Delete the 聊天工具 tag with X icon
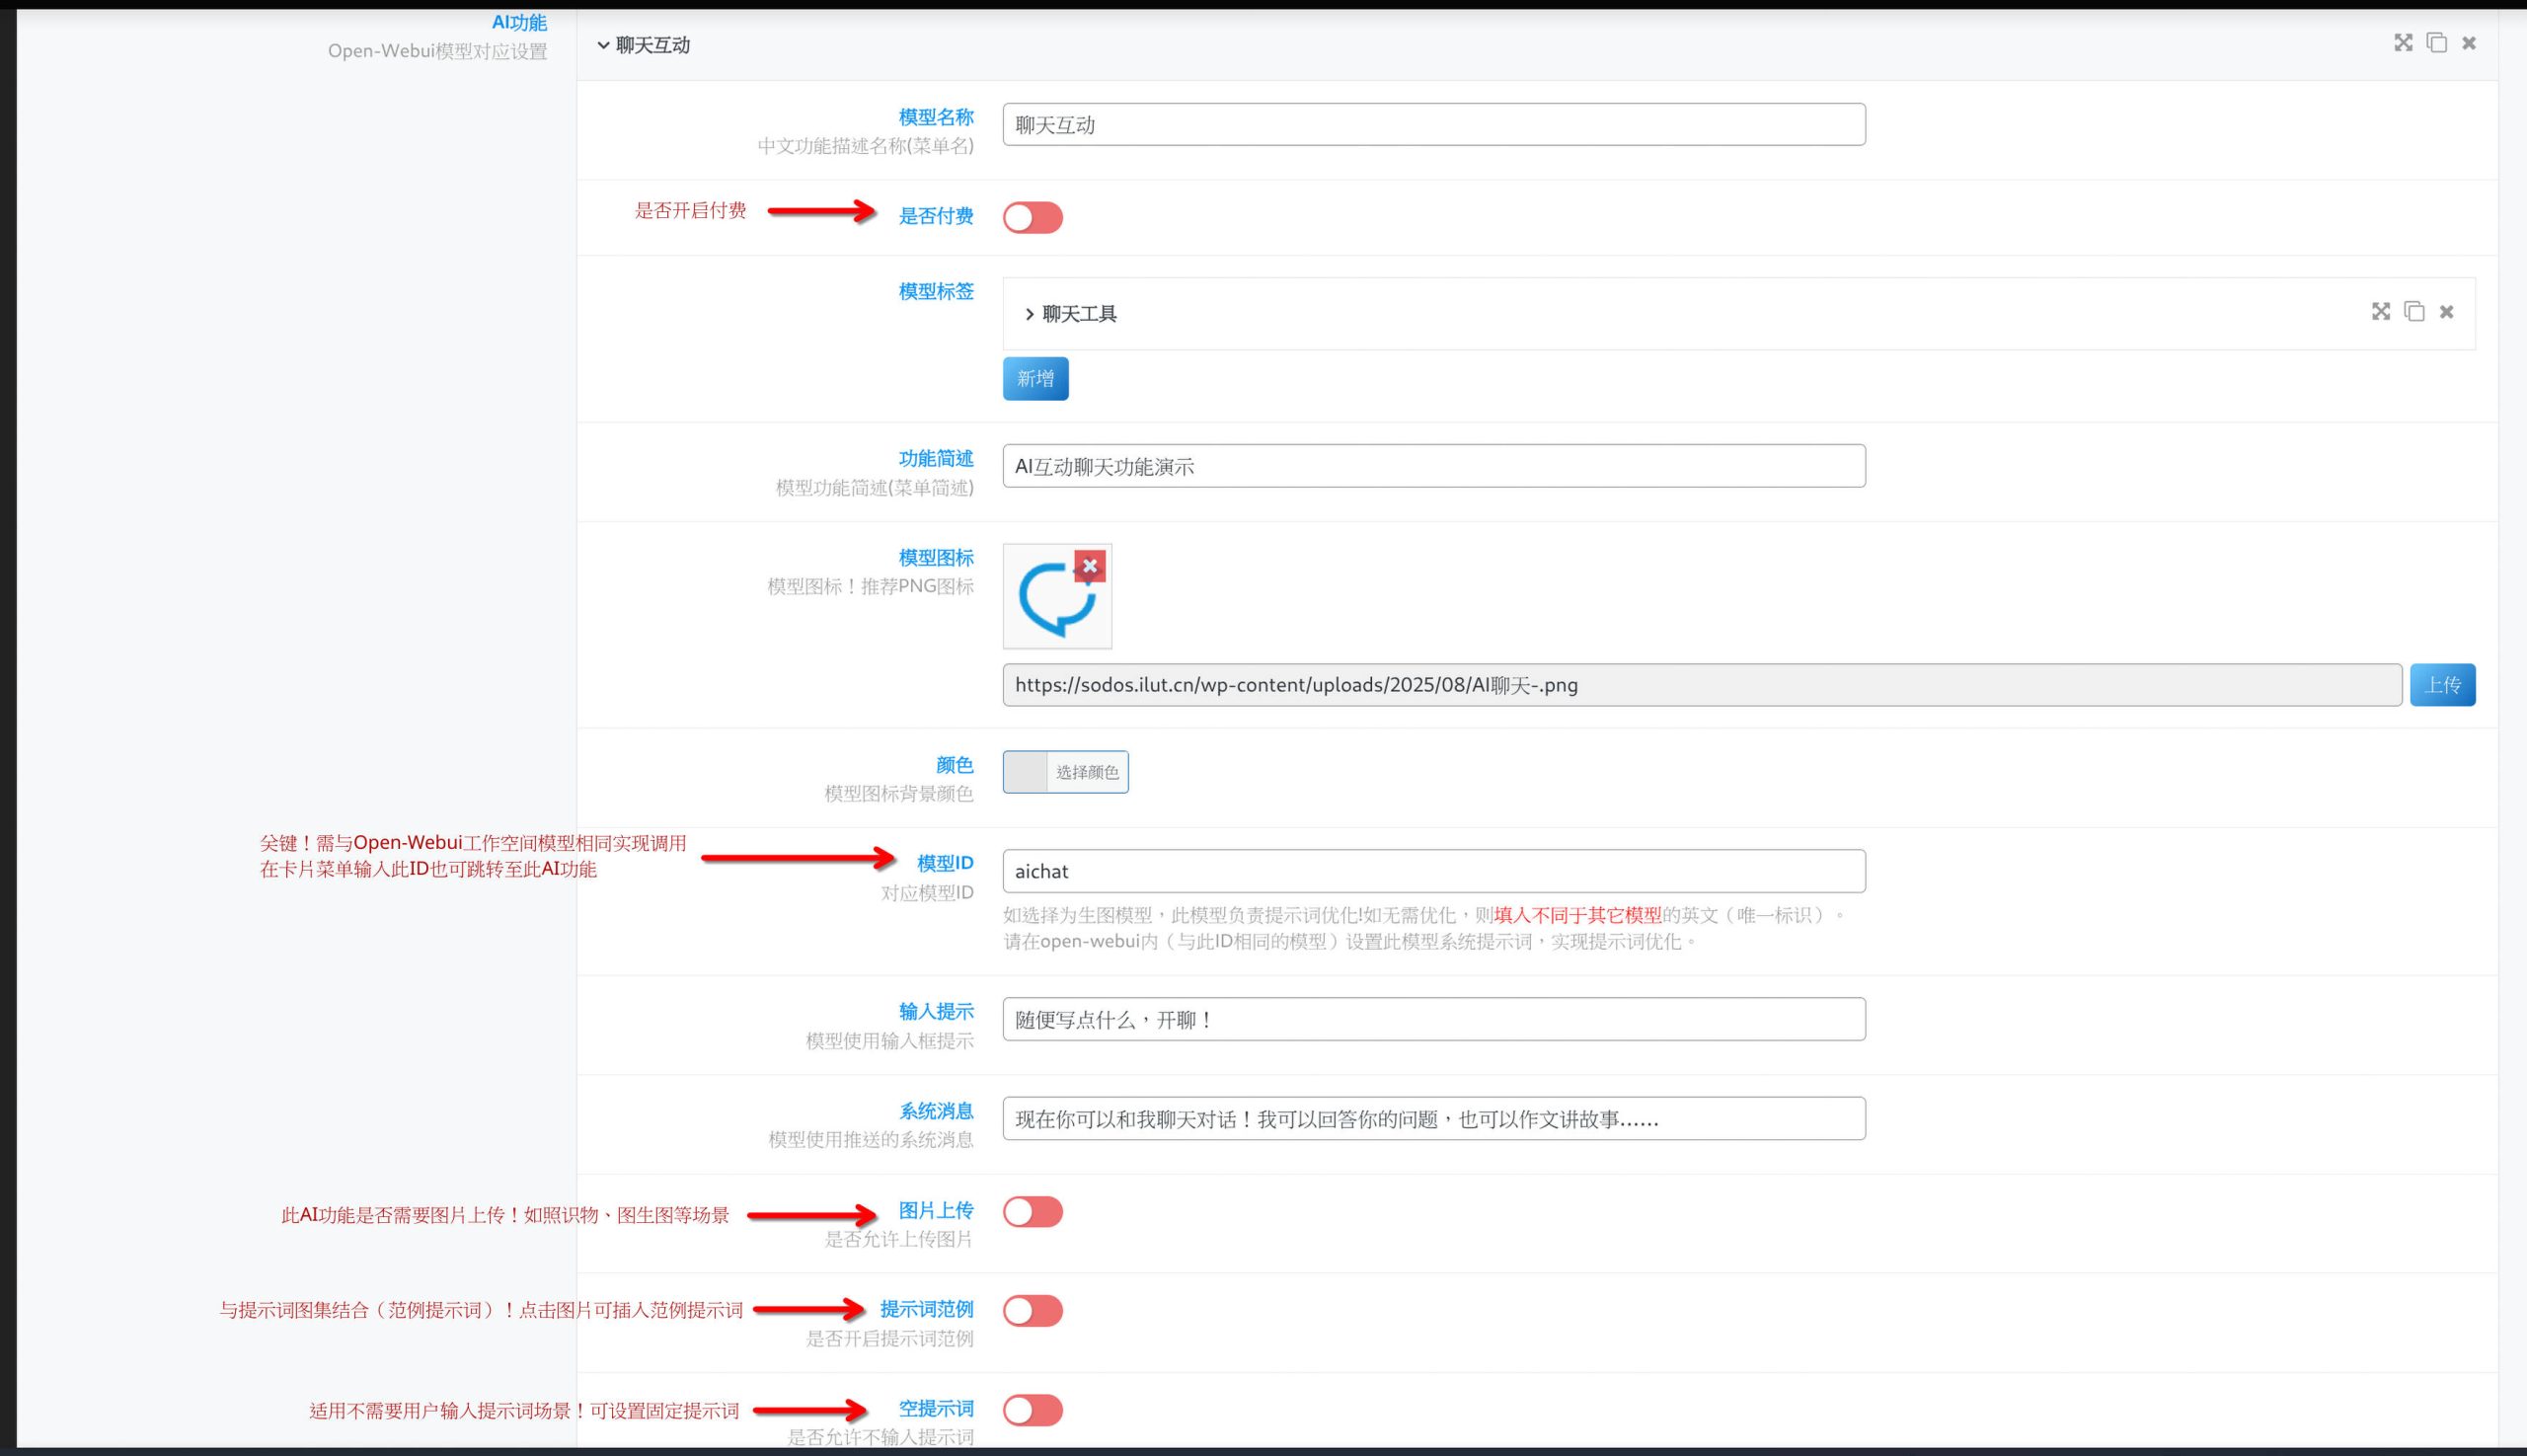 (x=2446, y=312)
